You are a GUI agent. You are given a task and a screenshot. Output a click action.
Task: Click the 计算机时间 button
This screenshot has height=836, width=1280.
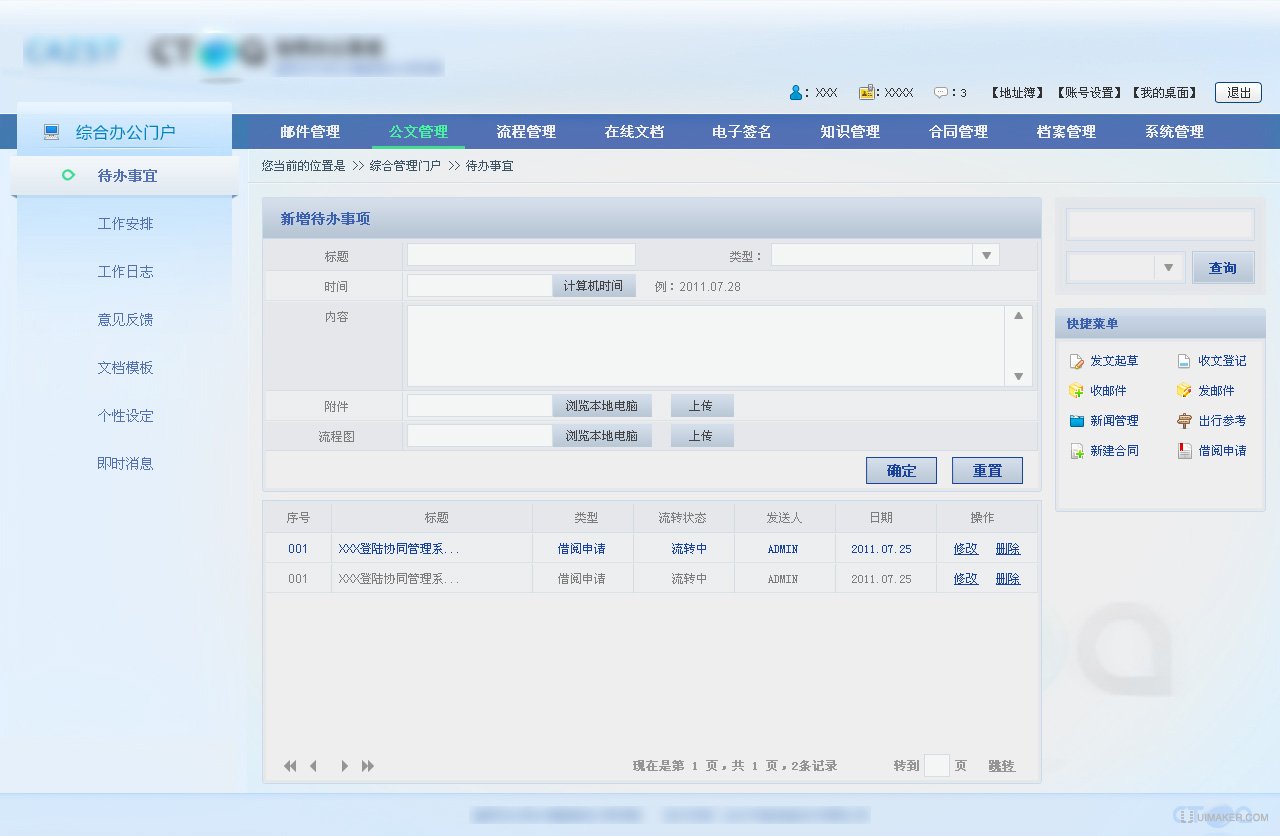click(594, 286)
